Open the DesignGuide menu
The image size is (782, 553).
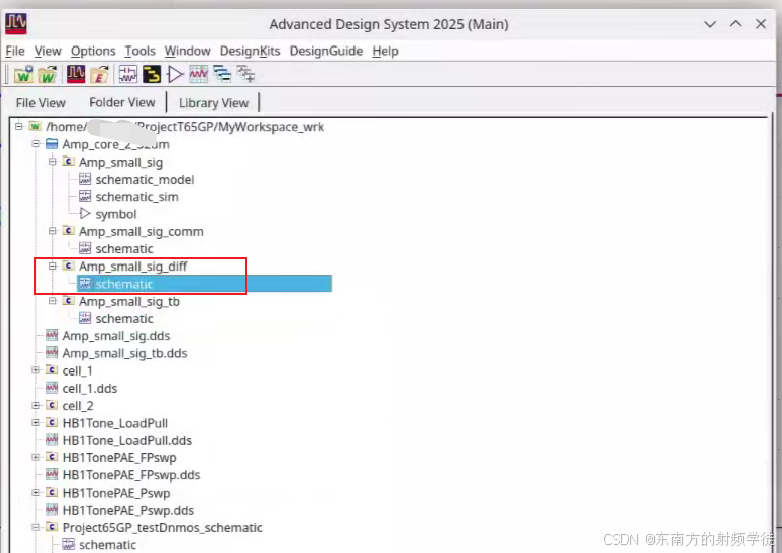tap(326, 51)
